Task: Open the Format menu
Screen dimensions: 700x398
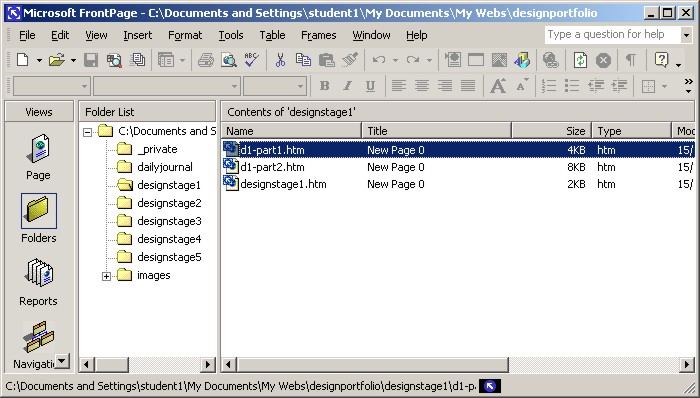Action: pos(185,35)
